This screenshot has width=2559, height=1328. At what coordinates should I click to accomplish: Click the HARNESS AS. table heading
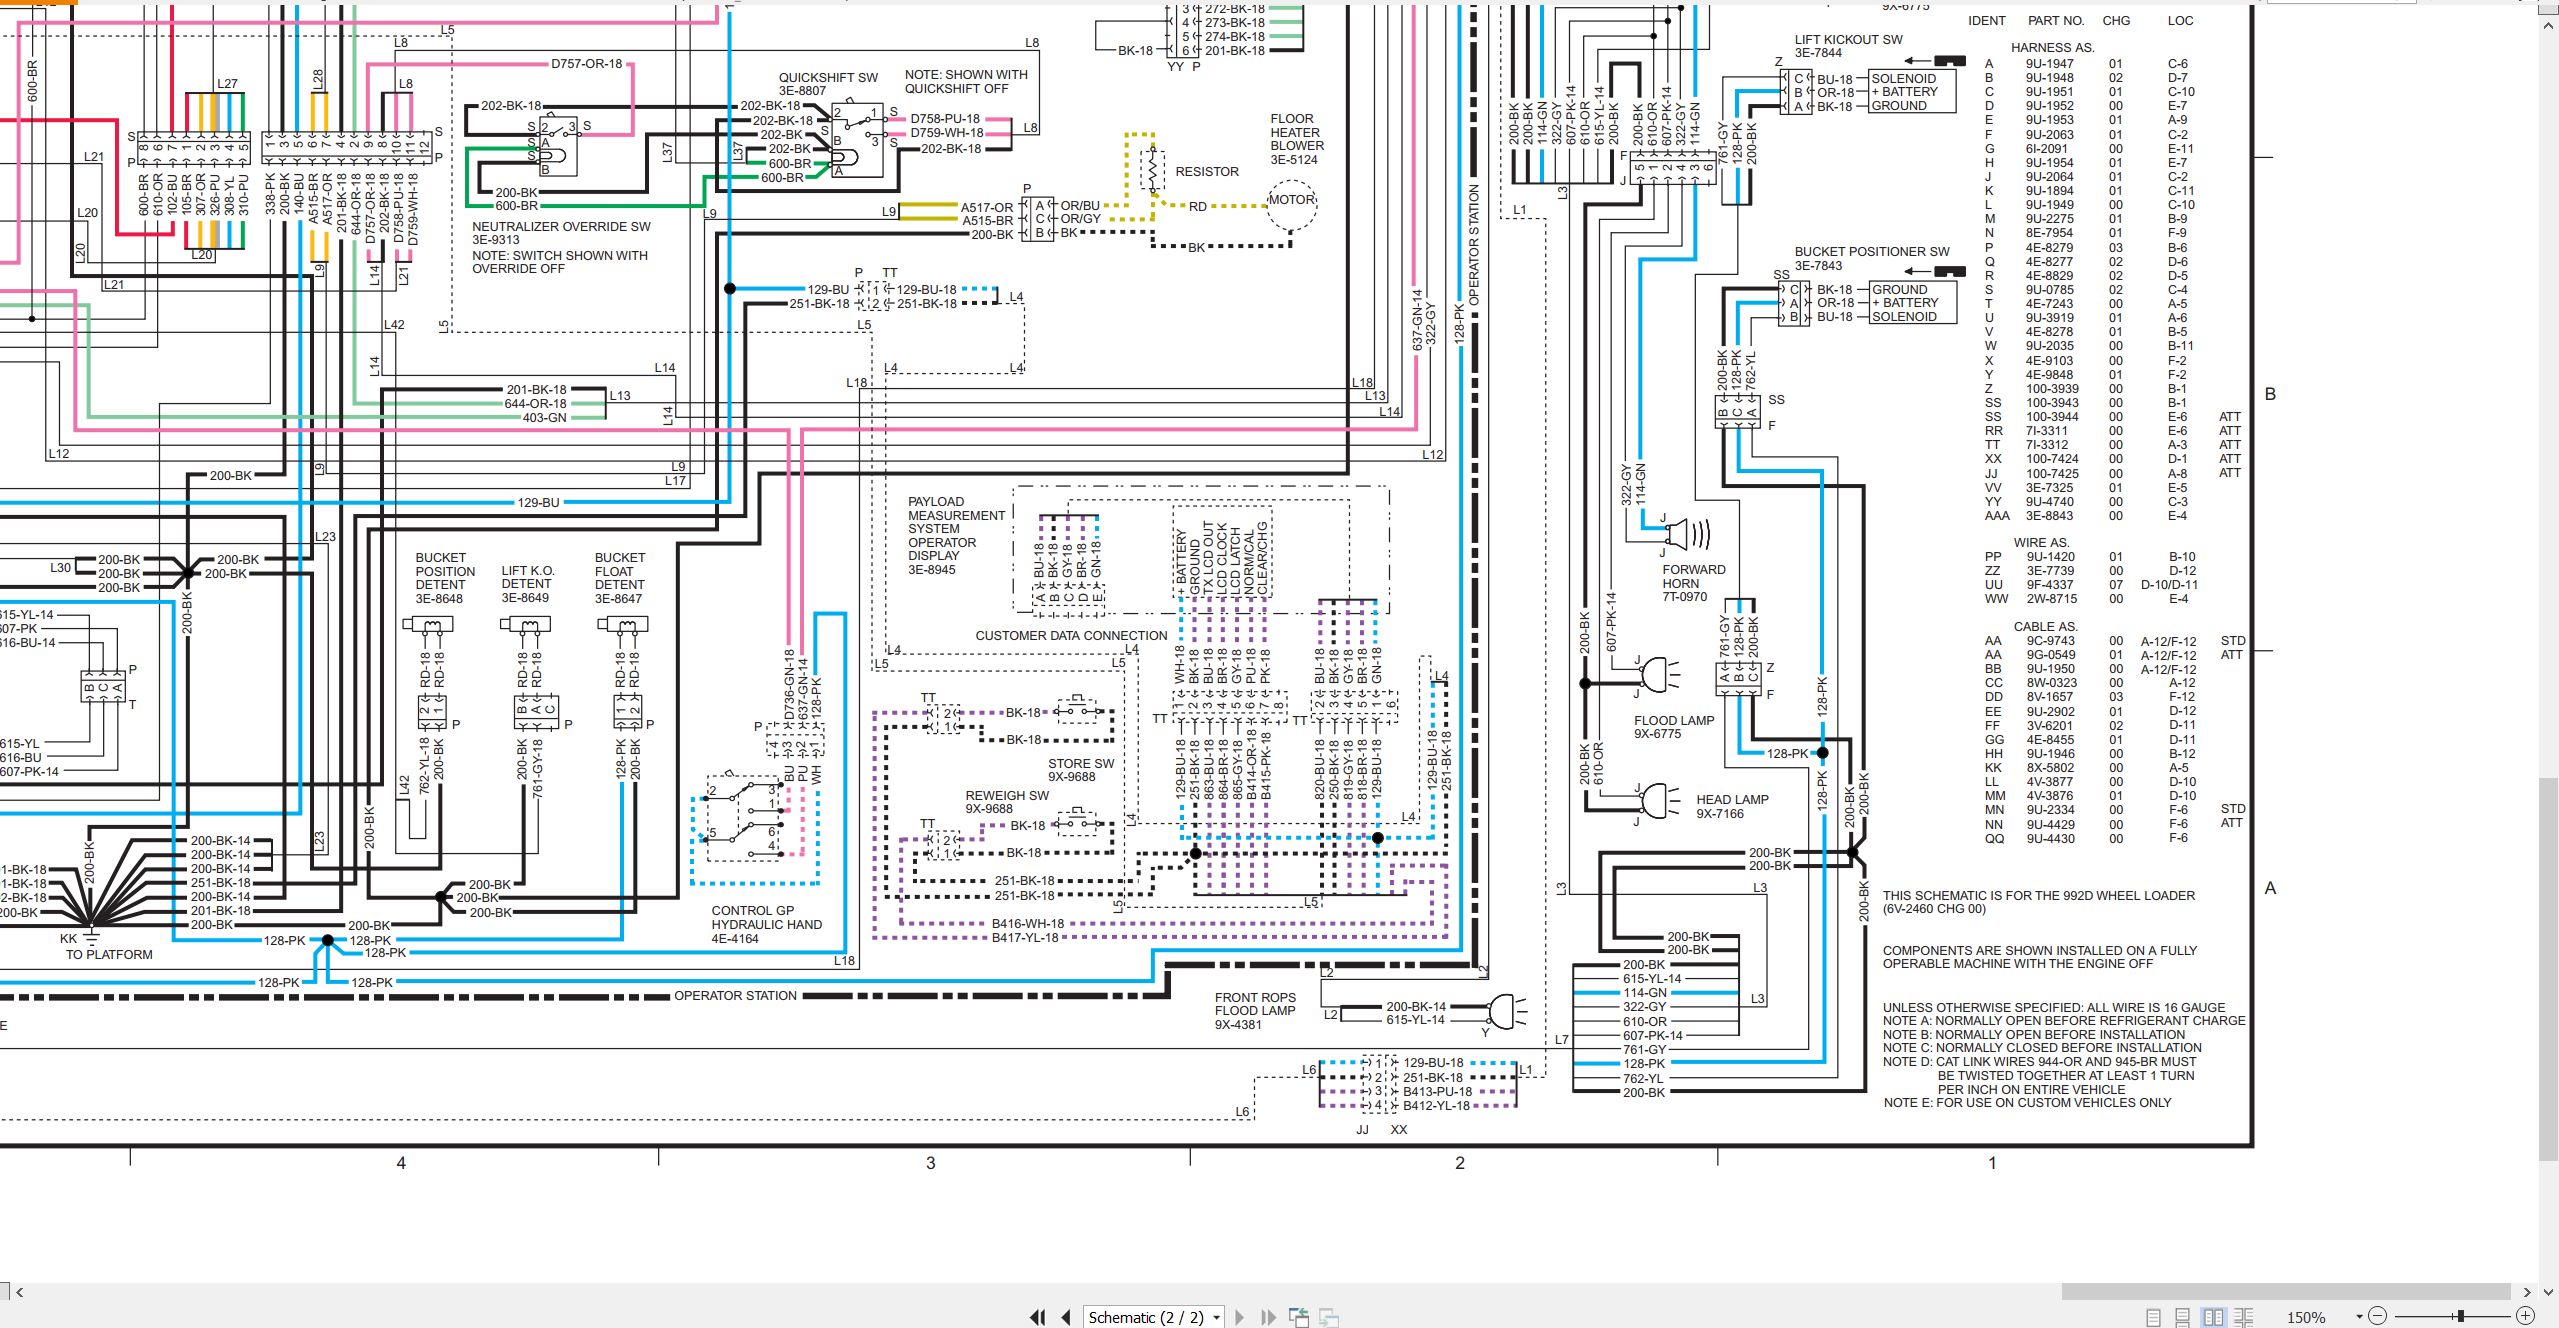coord(2053,47)
